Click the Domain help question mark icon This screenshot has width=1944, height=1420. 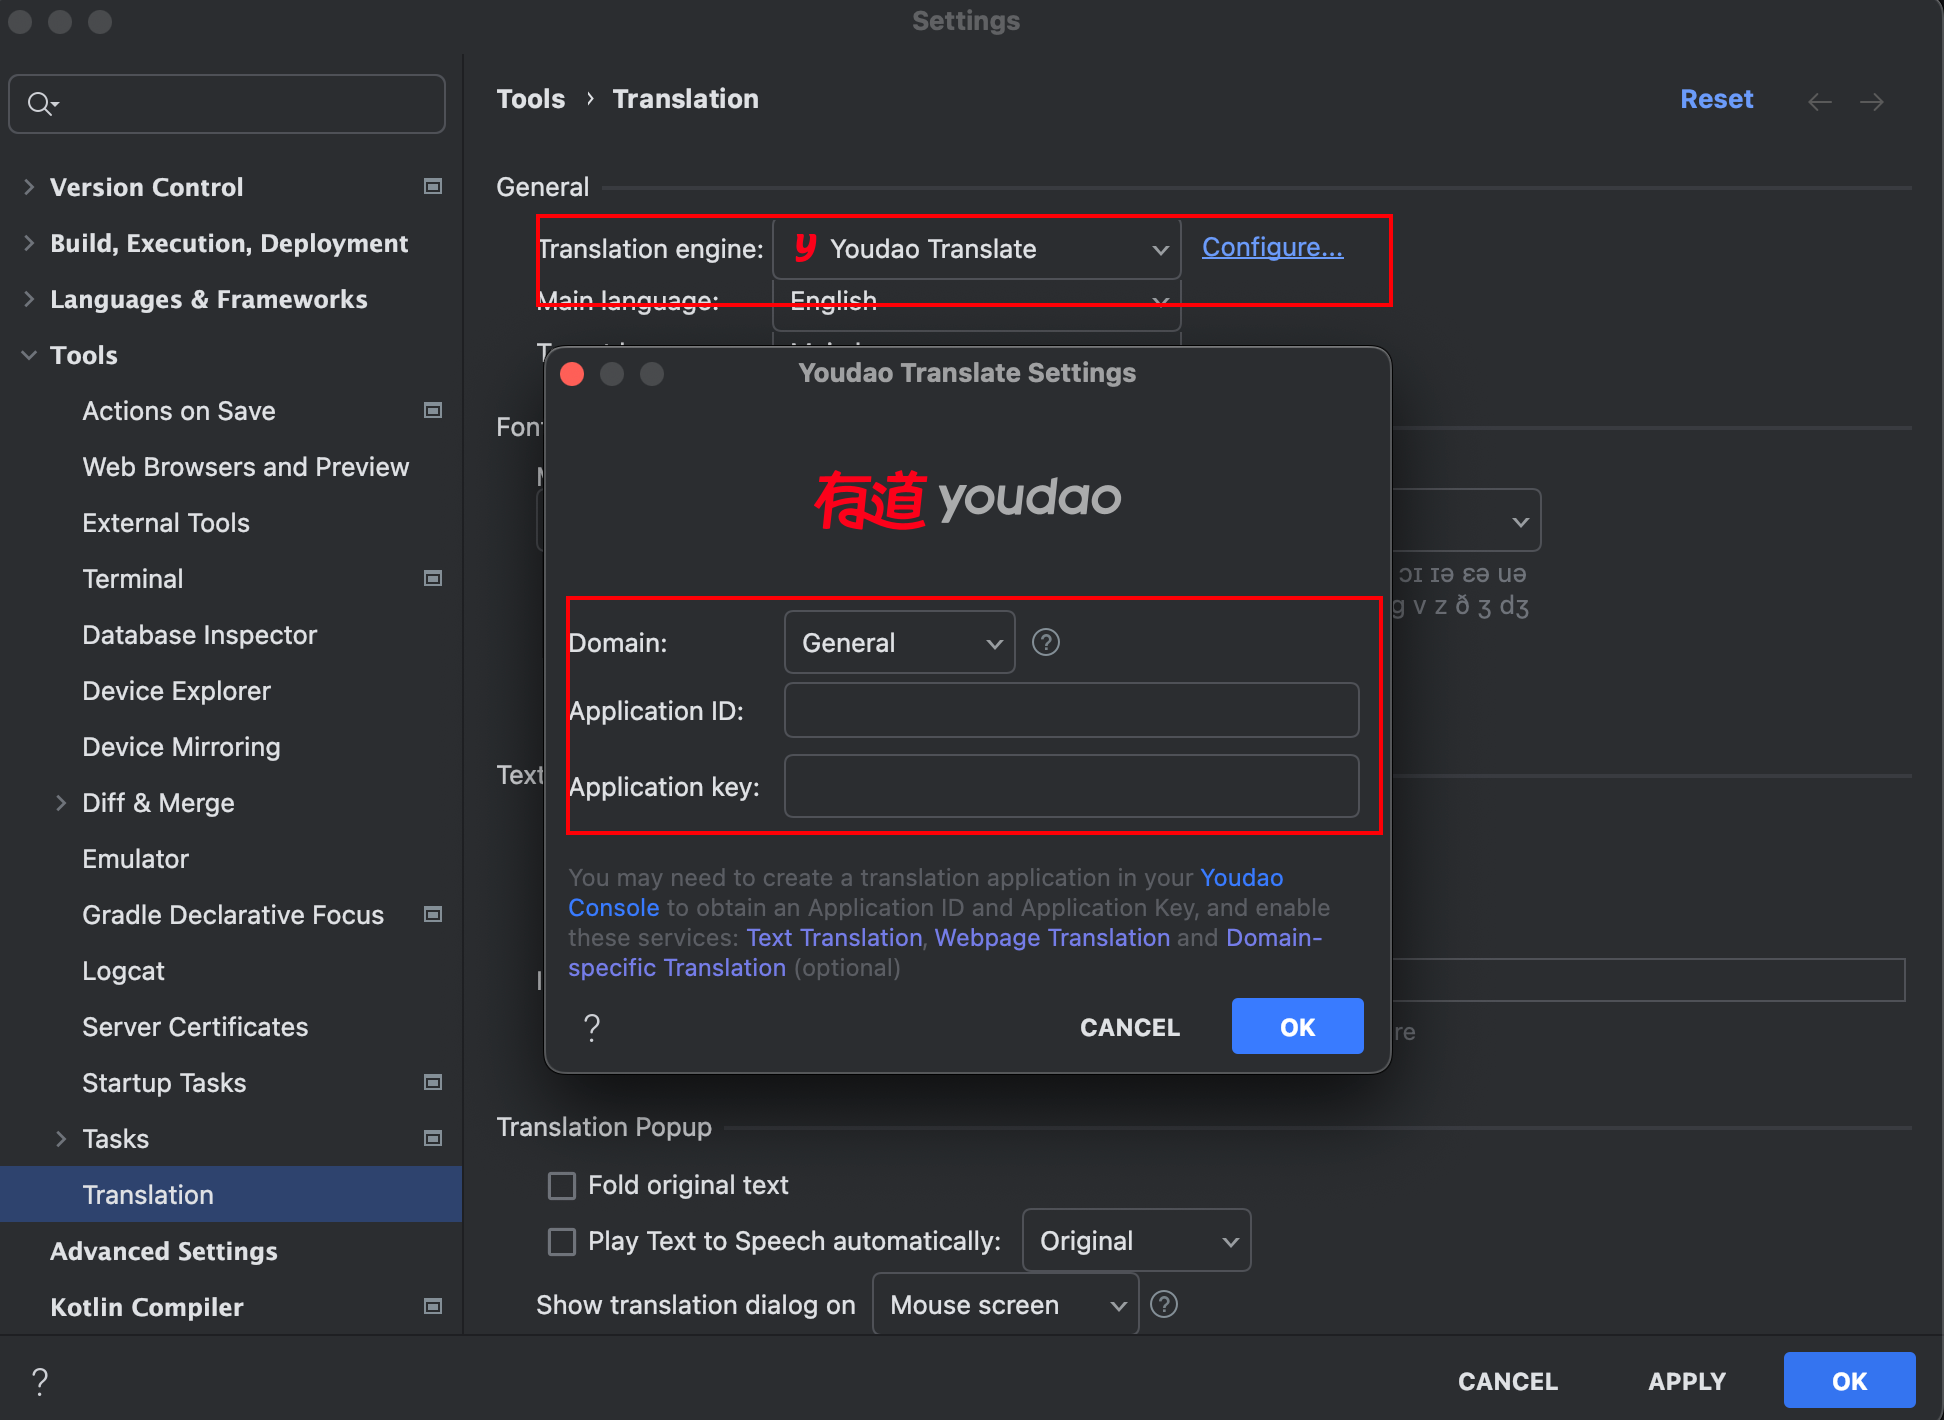point(1045,642)
